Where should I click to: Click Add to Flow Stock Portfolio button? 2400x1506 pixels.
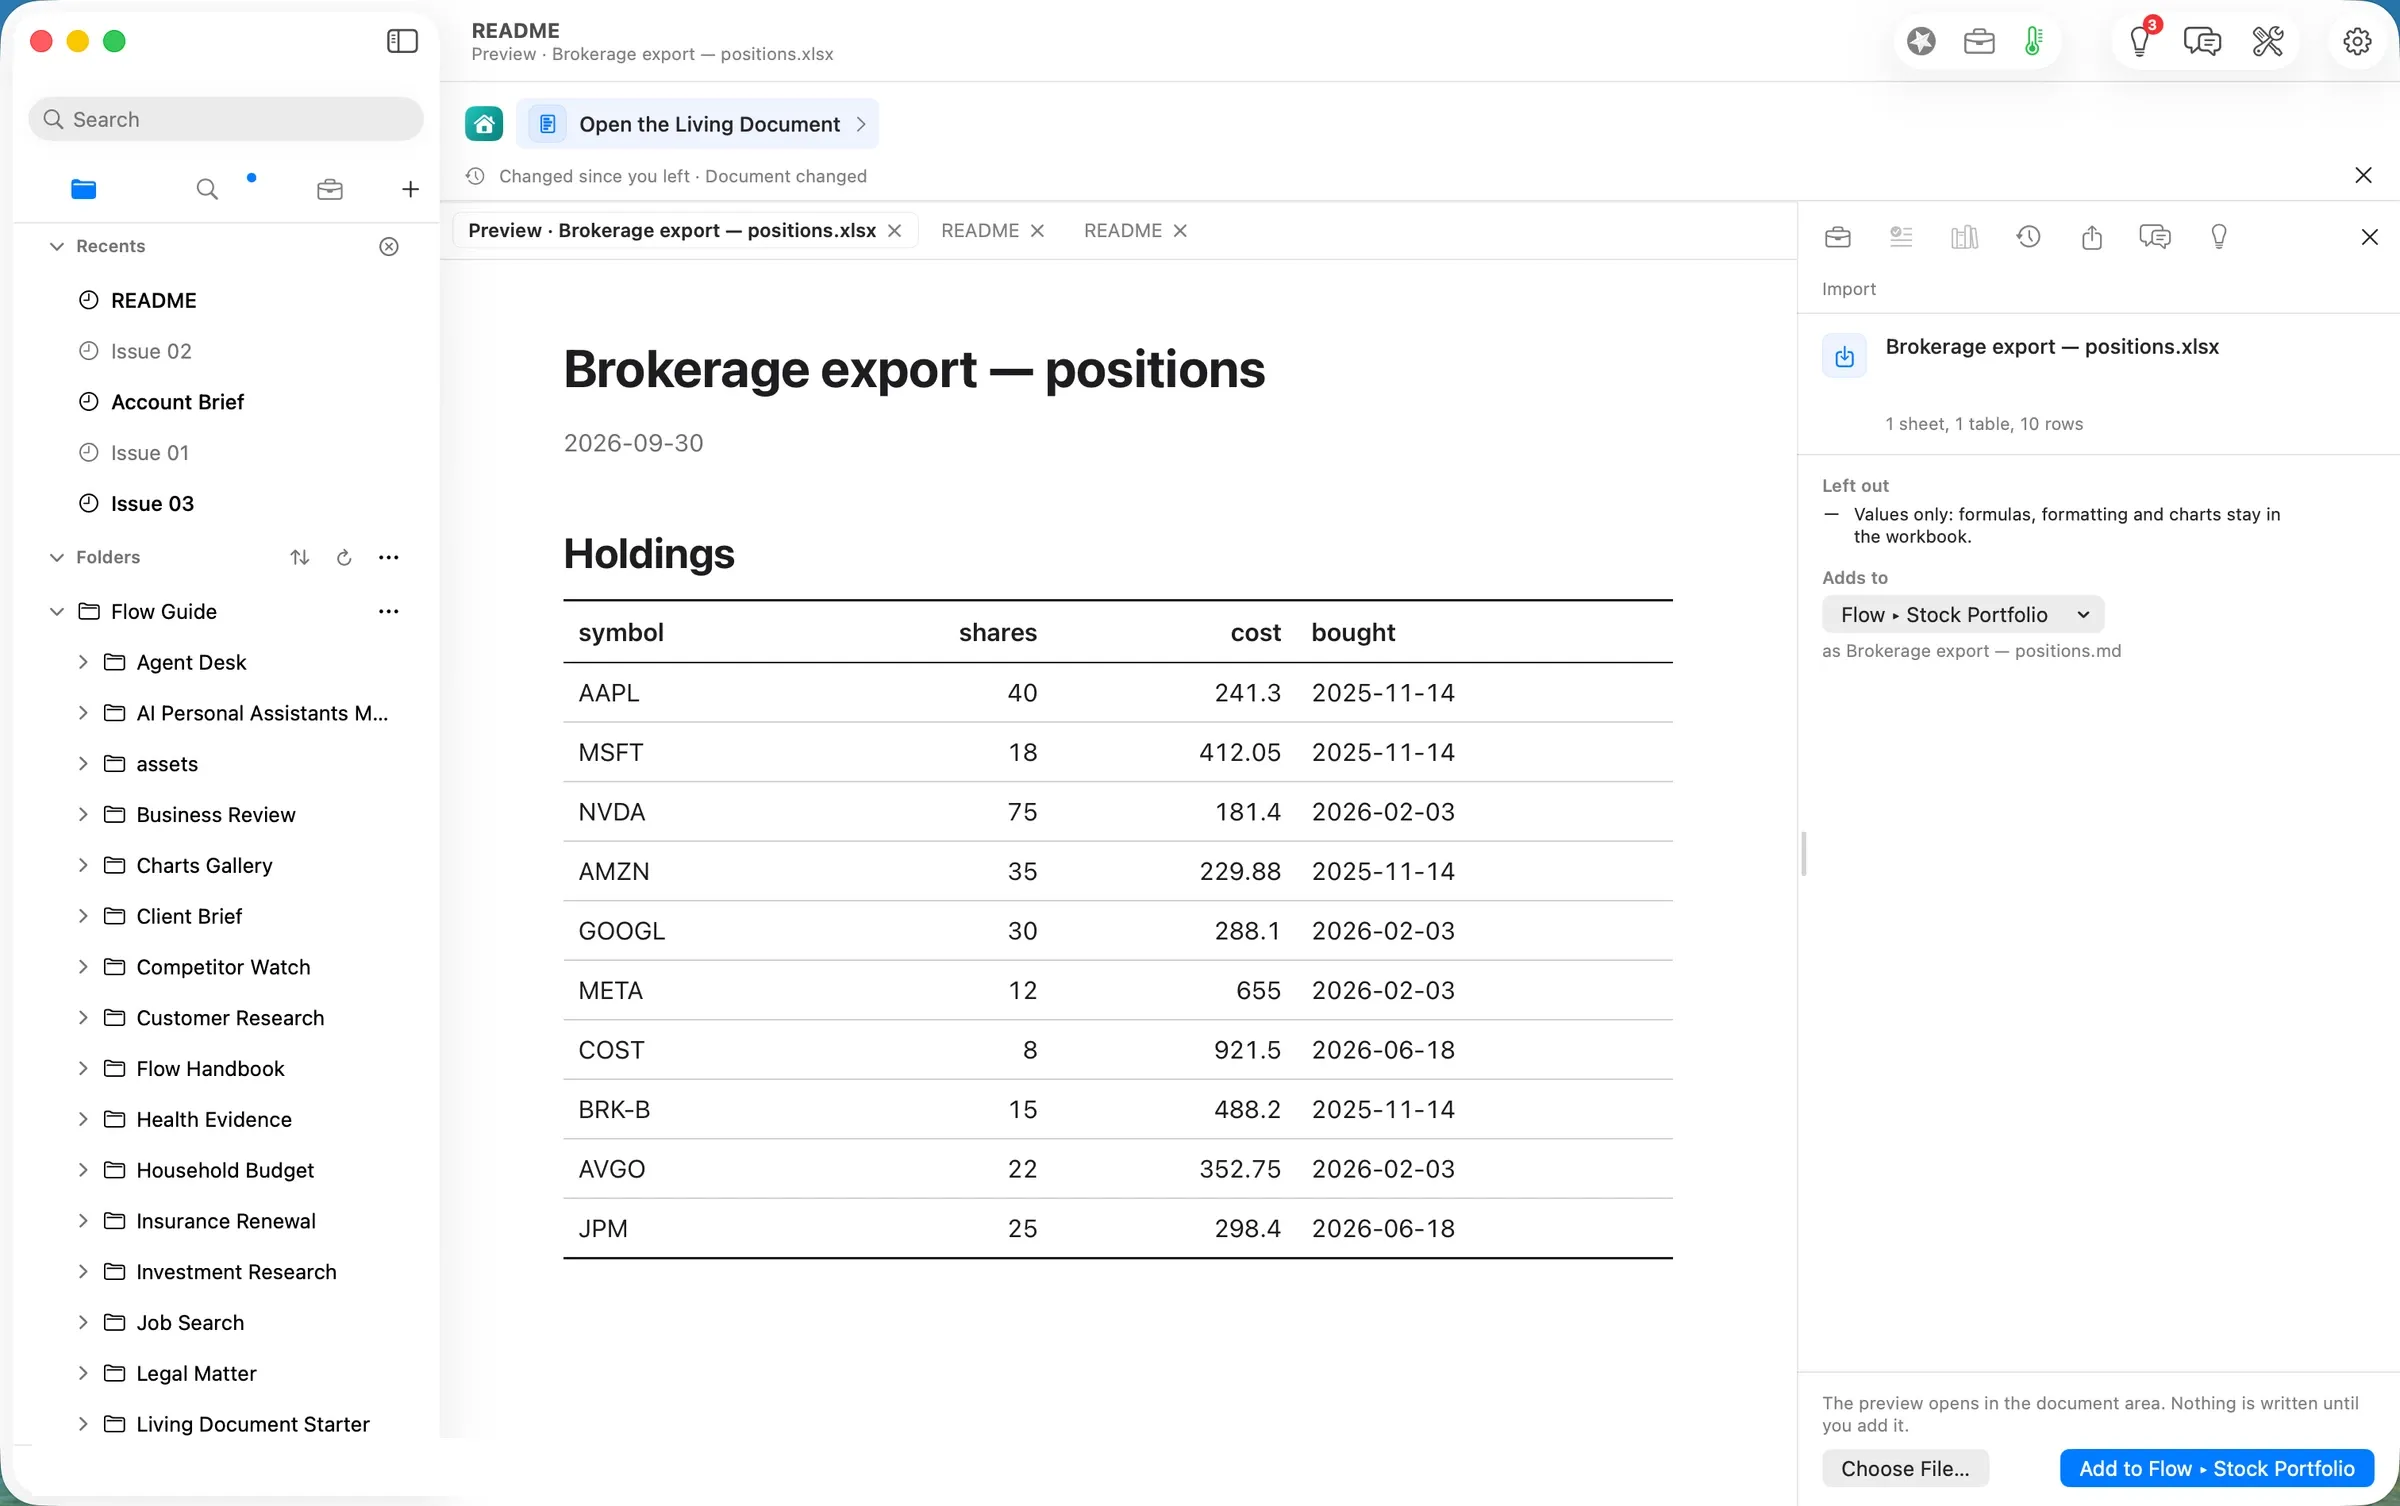click(2216, 1468)
